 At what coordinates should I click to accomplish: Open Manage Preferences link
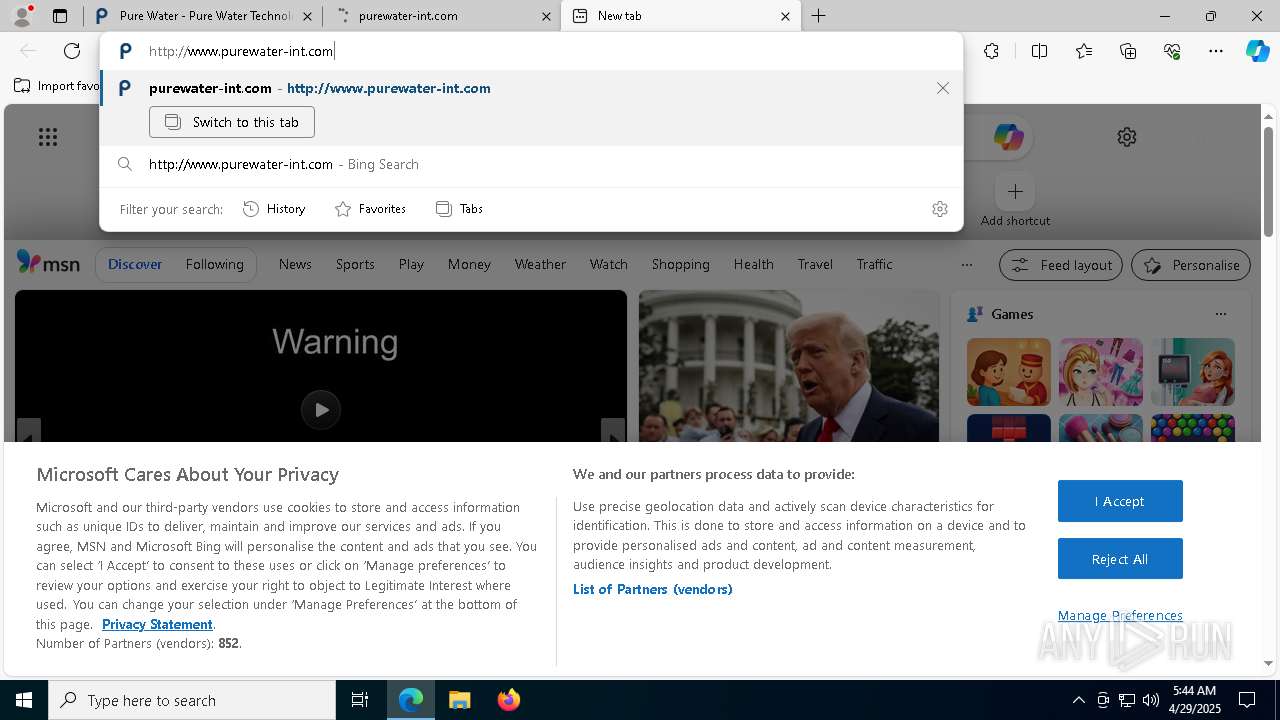(1120, 615)
